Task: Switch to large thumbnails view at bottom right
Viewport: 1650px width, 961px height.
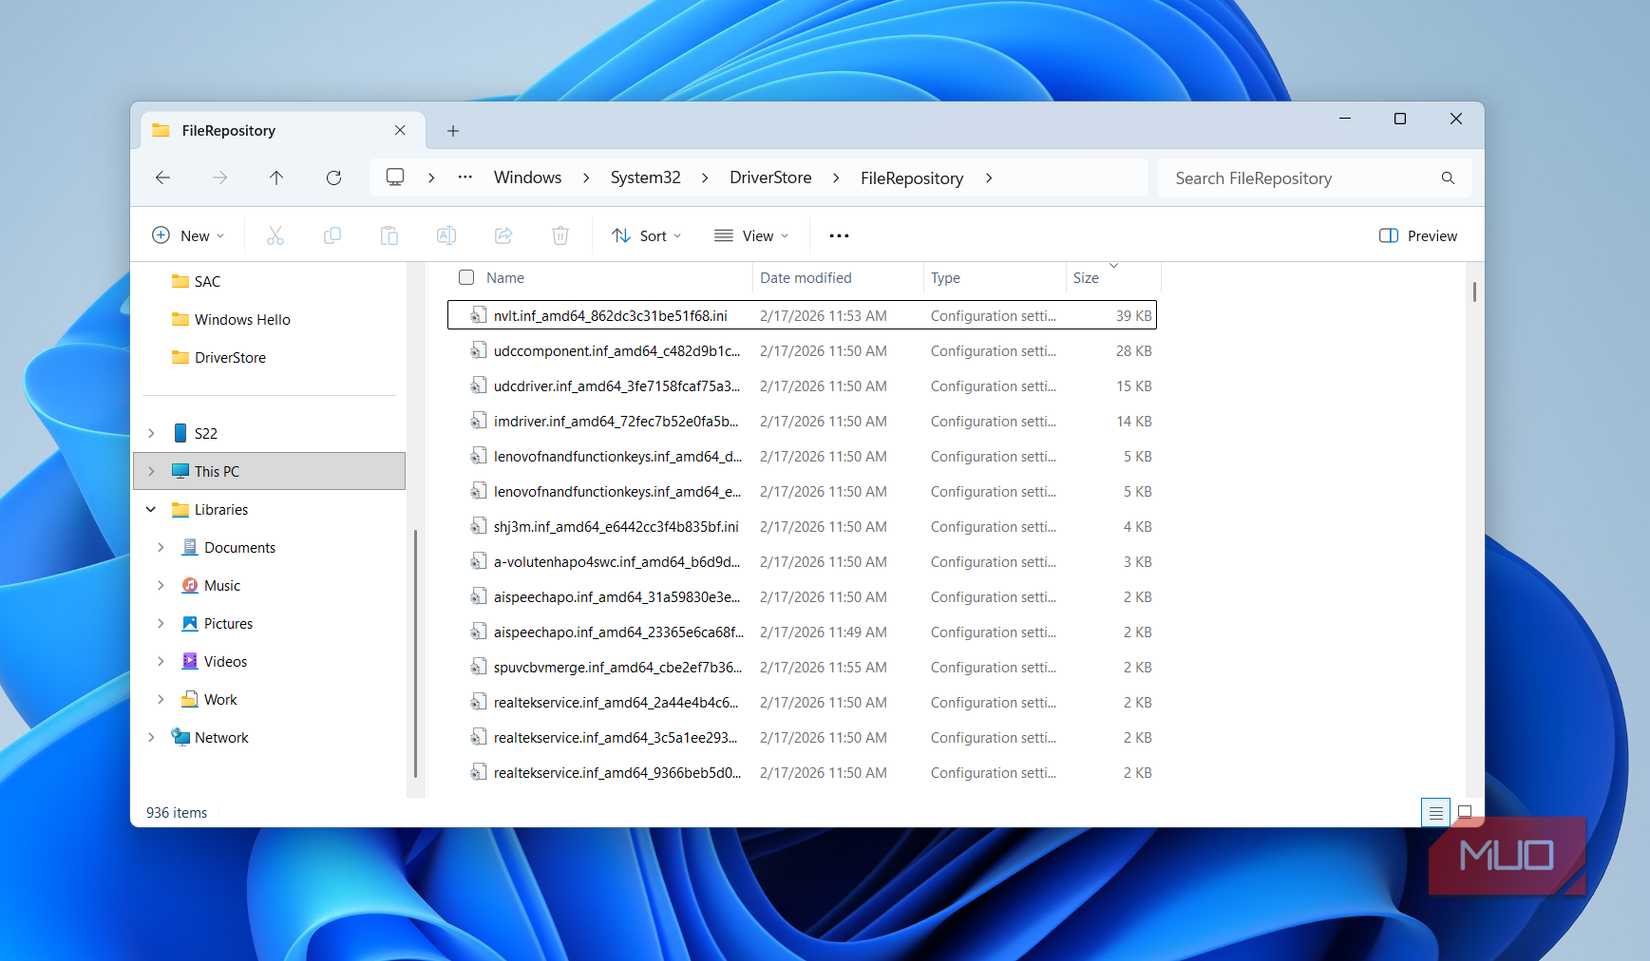Action: [1465, 812]
